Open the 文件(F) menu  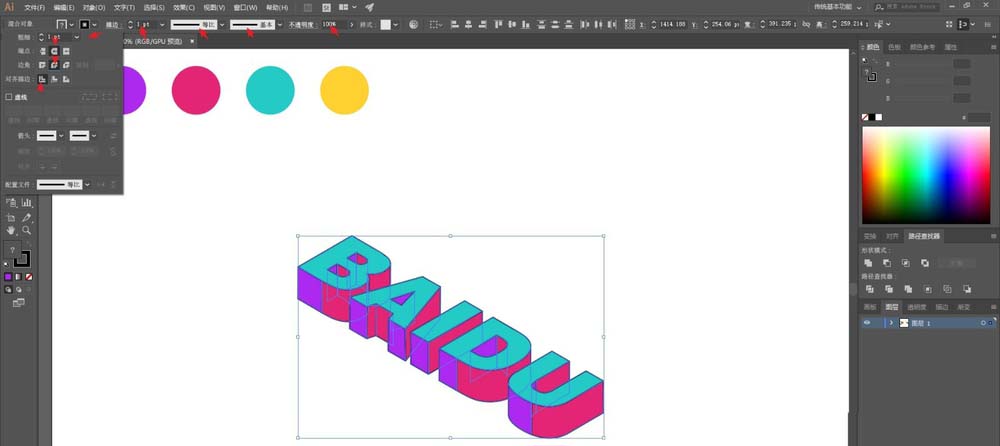(34, 8)
